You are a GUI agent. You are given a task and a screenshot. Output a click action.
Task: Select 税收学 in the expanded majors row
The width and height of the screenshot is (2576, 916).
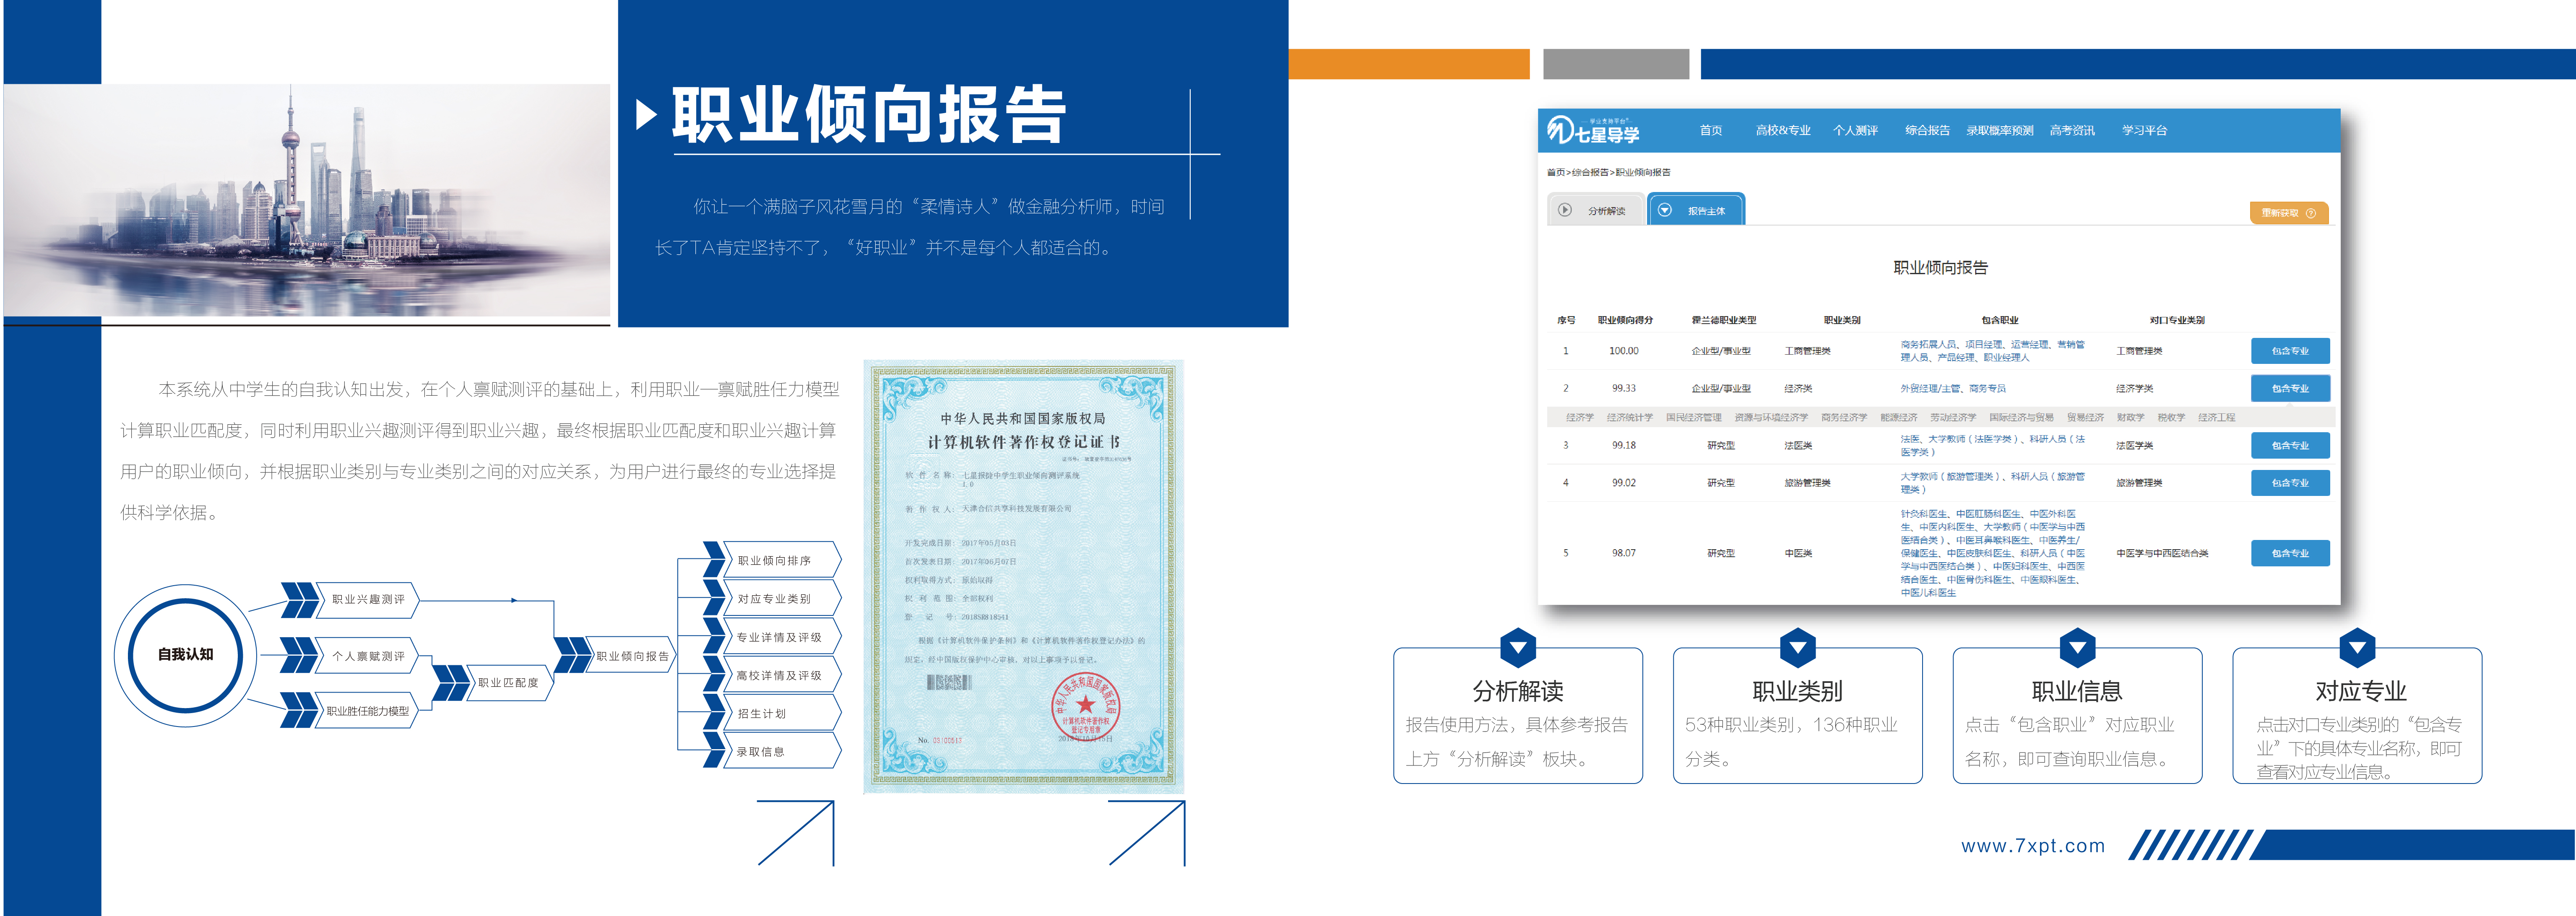point(2170,417)
